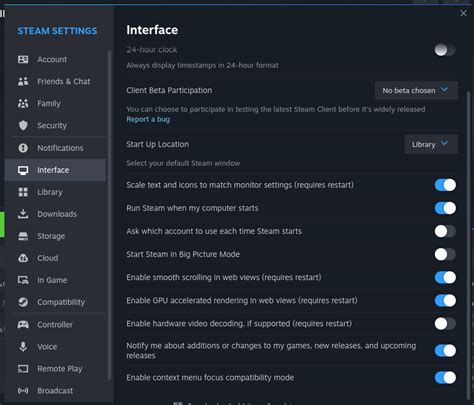Open the Broadcast signal icon entry

[x=23, y=390]
